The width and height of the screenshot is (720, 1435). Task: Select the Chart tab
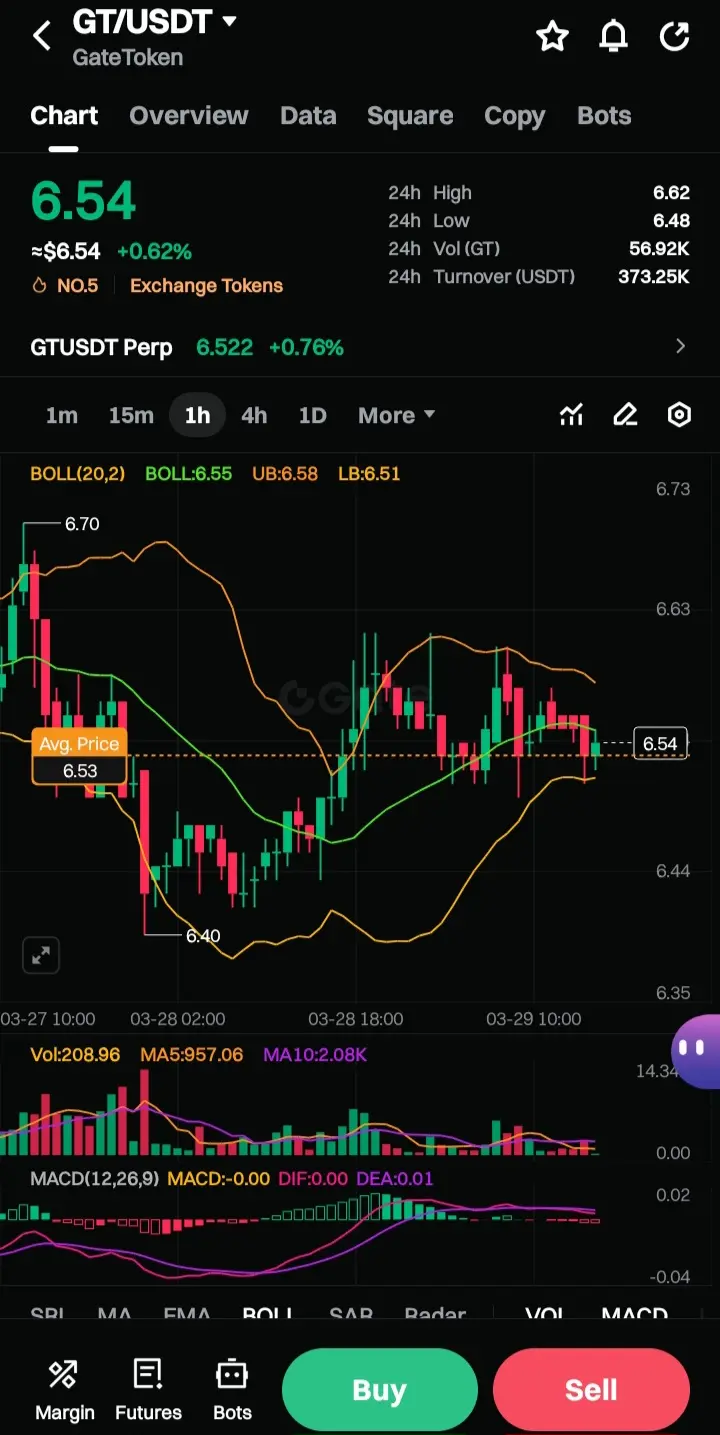pos(64,116)
